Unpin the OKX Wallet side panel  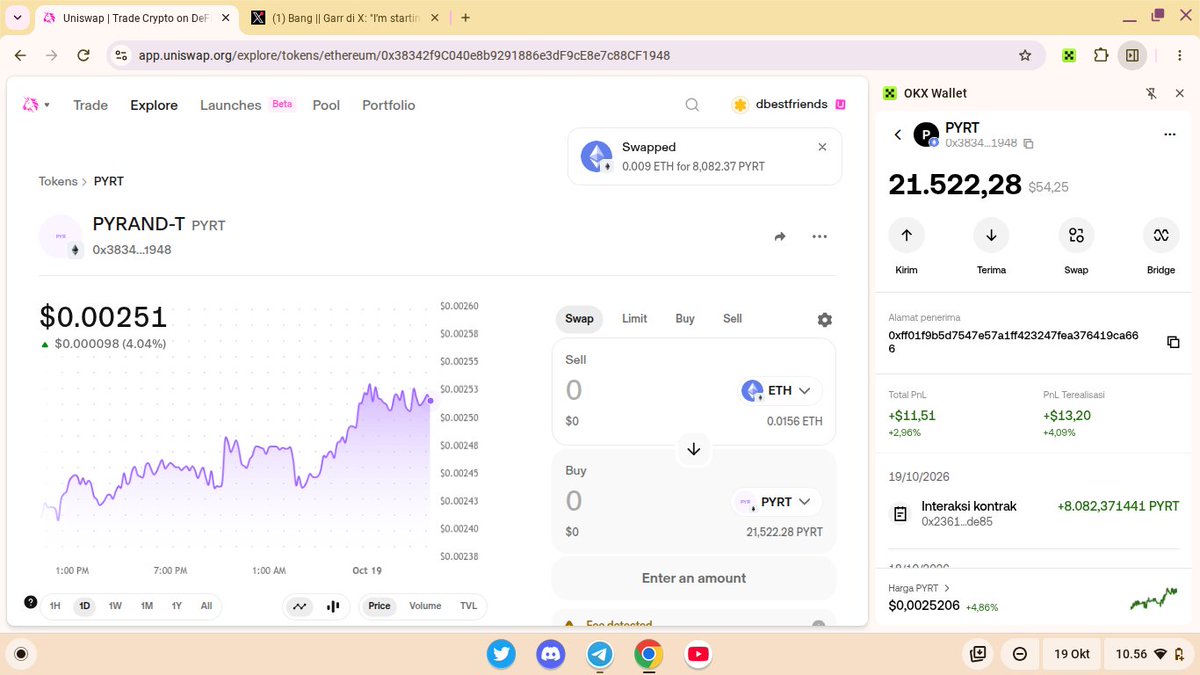(x=1151, y=93)
